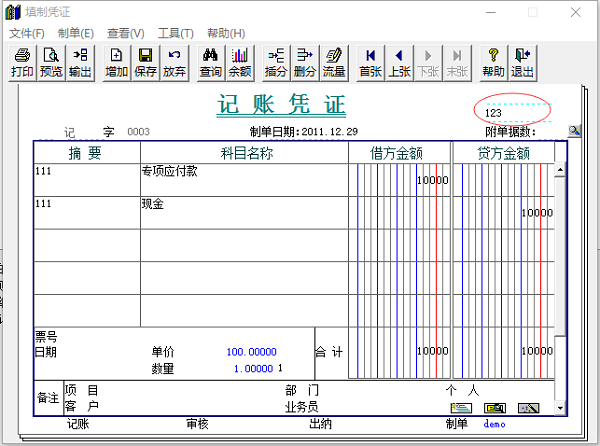Add a new voucher with 增加
The image size is (600, 446).
coord(117,63)
